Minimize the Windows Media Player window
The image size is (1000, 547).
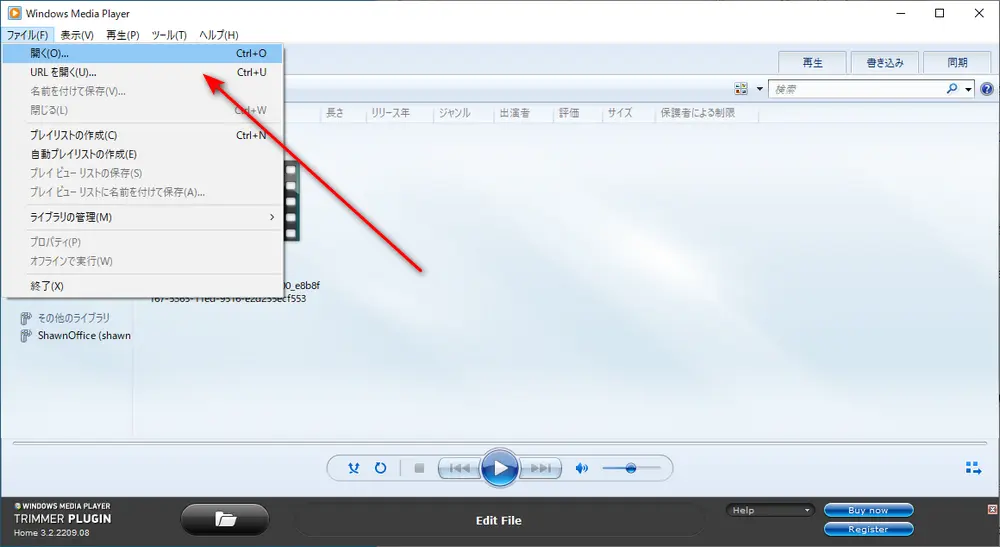point(901,13)
